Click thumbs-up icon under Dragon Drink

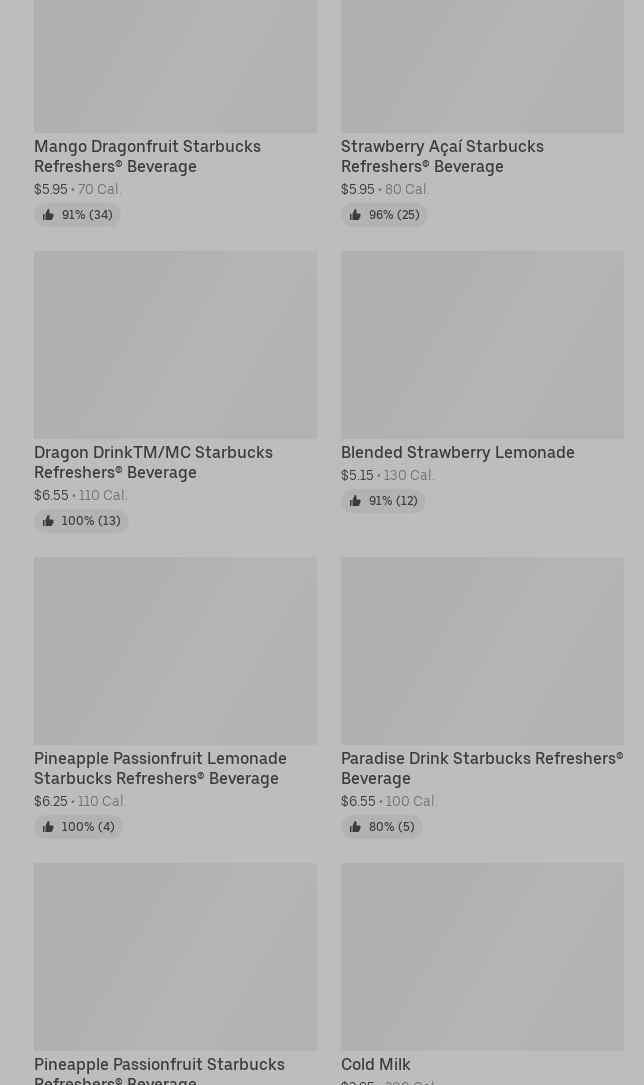(48, 521)
